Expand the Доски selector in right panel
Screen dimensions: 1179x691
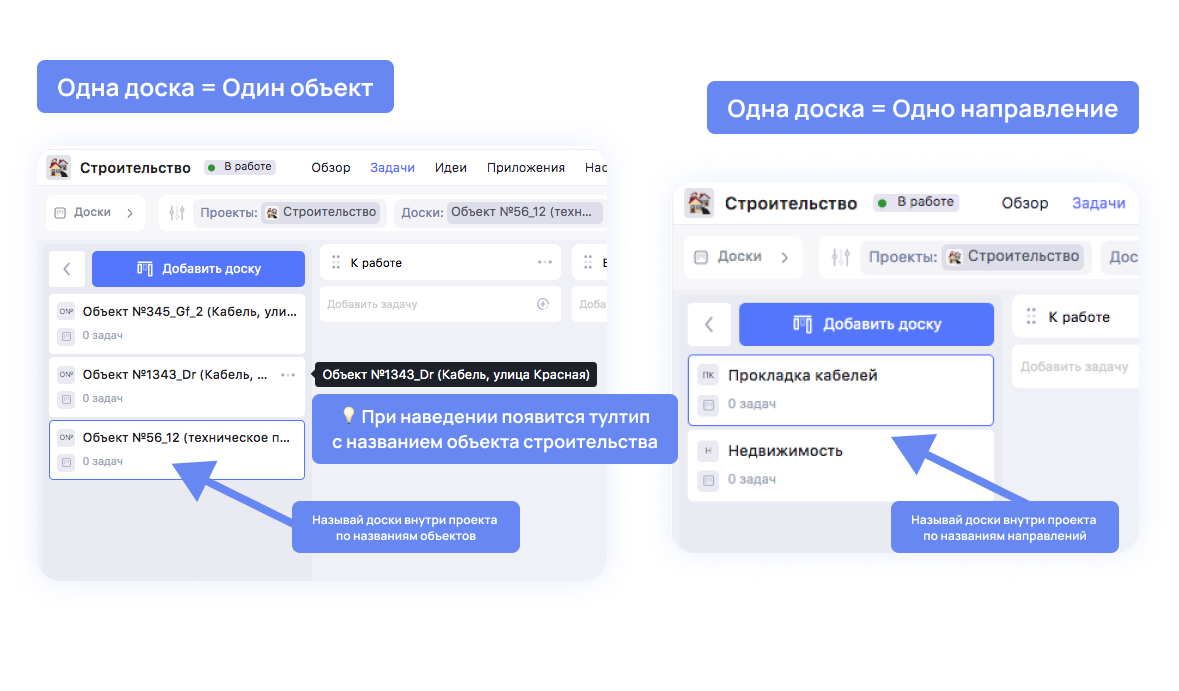pyautogui.click(x=742, y=257)
